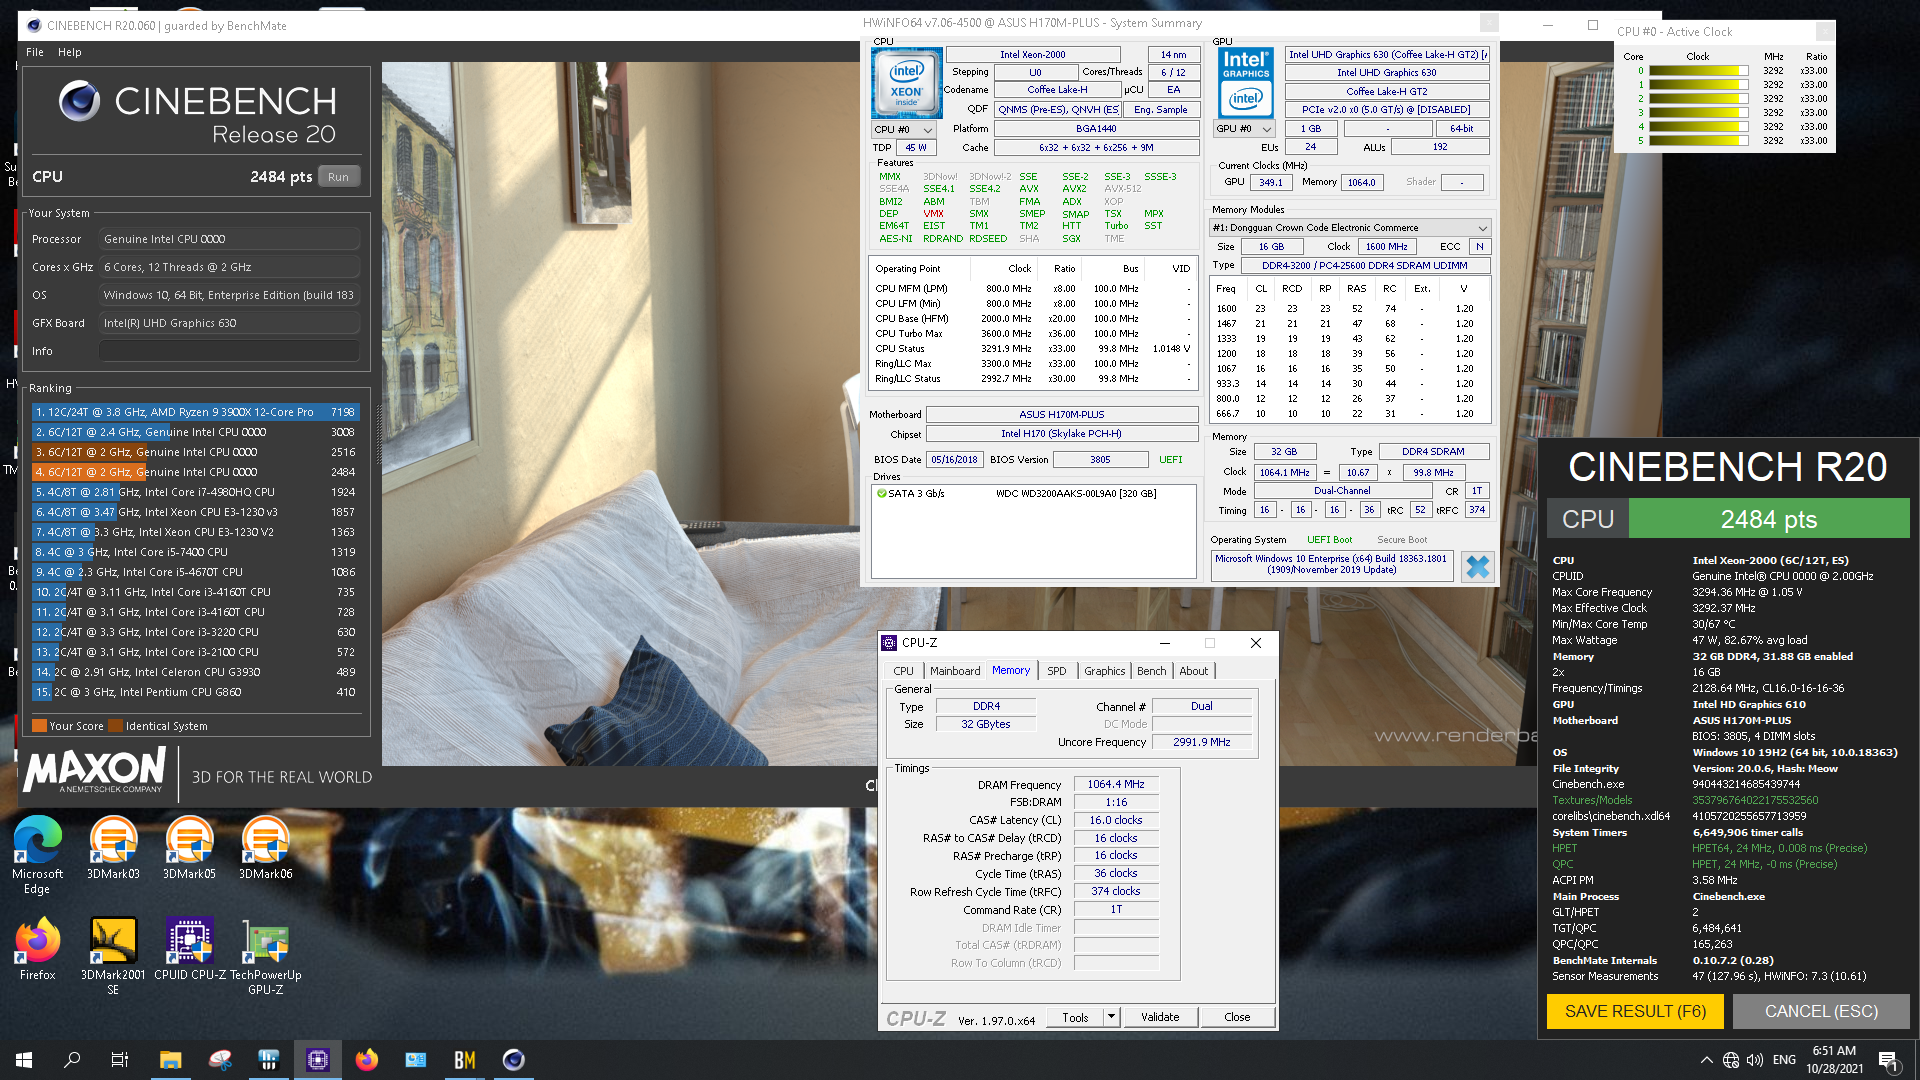The width and height of the screenshot is (1920, 1080).
Task: Click BenchMate taskbar icon
Action: tap(465, 1060)
